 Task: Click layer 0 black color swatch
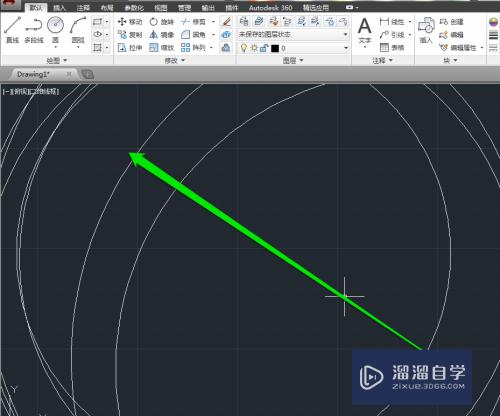[x=275, y=48]
